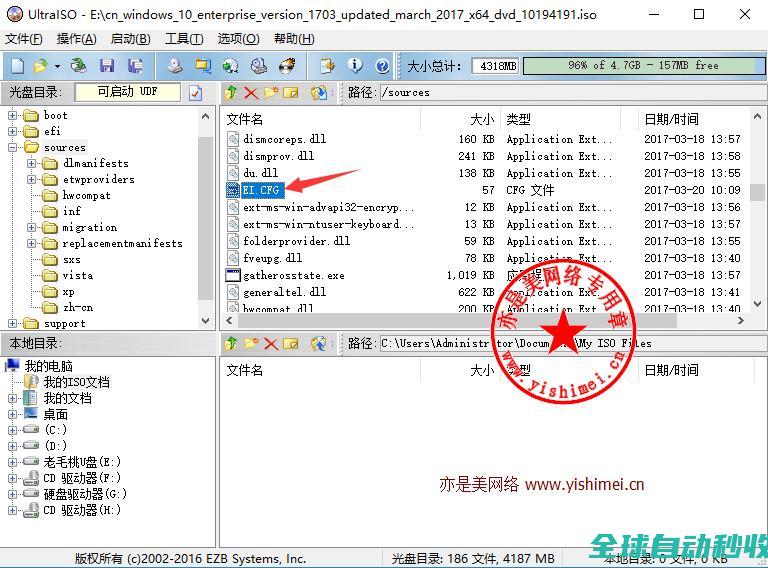Click the blue Help question mark icon
Screen dimensions: 768x568
pos(382,66)
